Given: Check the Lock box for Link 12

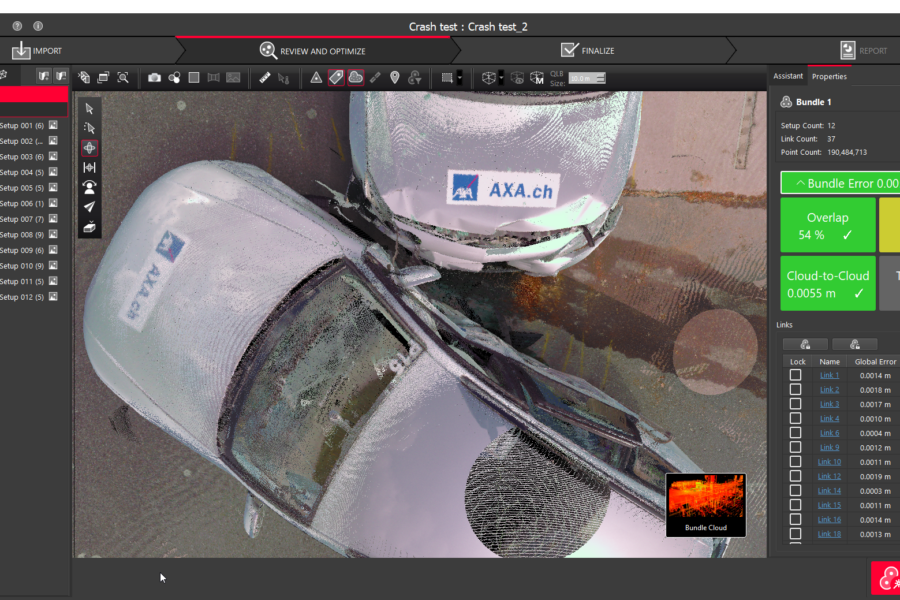Looking at the screenshot, I should click(796, 476).
